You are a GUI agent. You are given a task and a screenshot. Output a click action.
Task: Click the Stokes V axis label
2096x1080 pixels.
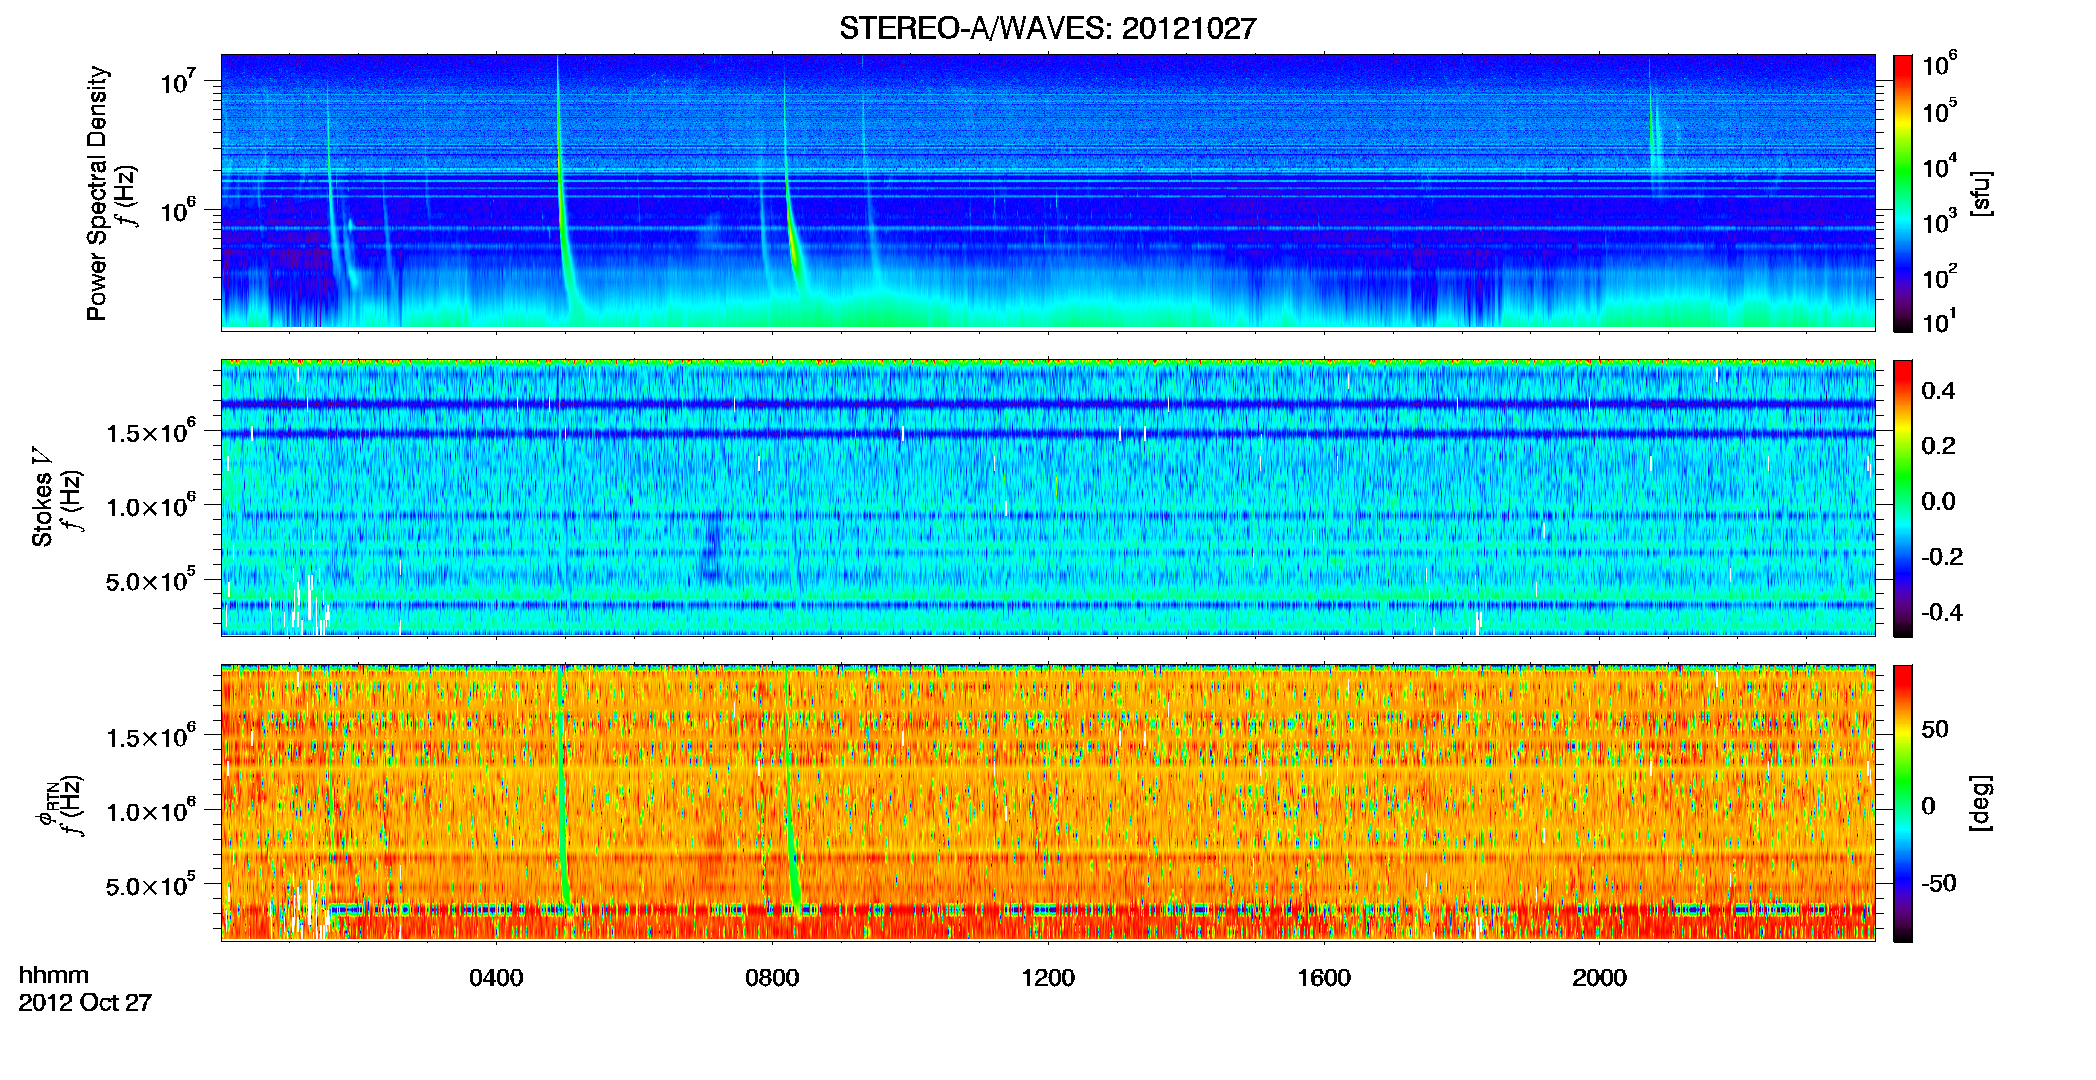(x=42, y=497)
